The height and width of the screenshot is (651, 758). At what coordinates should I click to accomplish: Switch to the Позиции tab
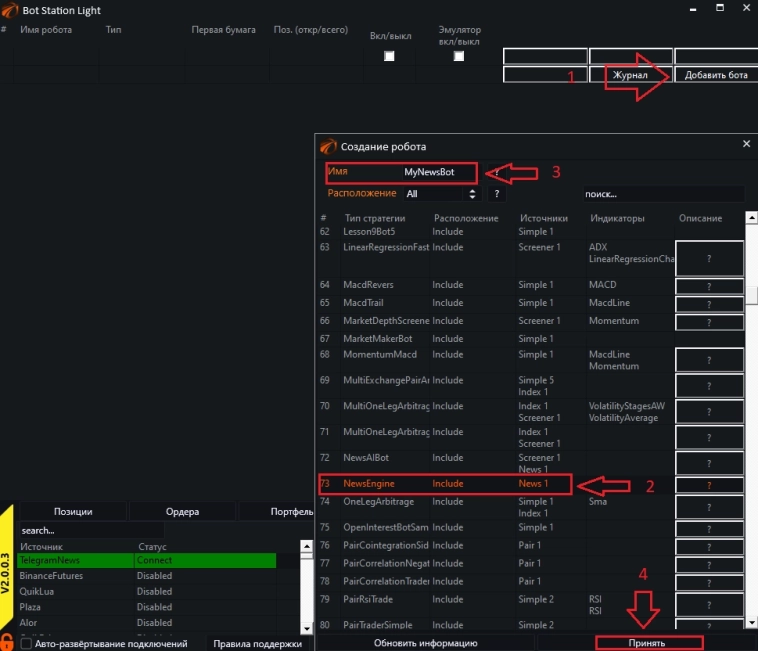73,512
